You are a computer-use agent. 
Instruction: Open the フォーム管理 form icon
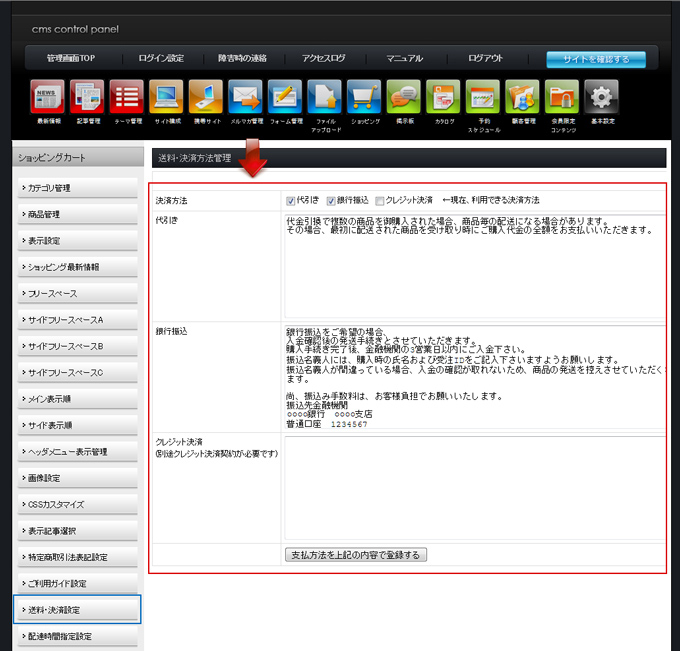click(x=285, y=98)
